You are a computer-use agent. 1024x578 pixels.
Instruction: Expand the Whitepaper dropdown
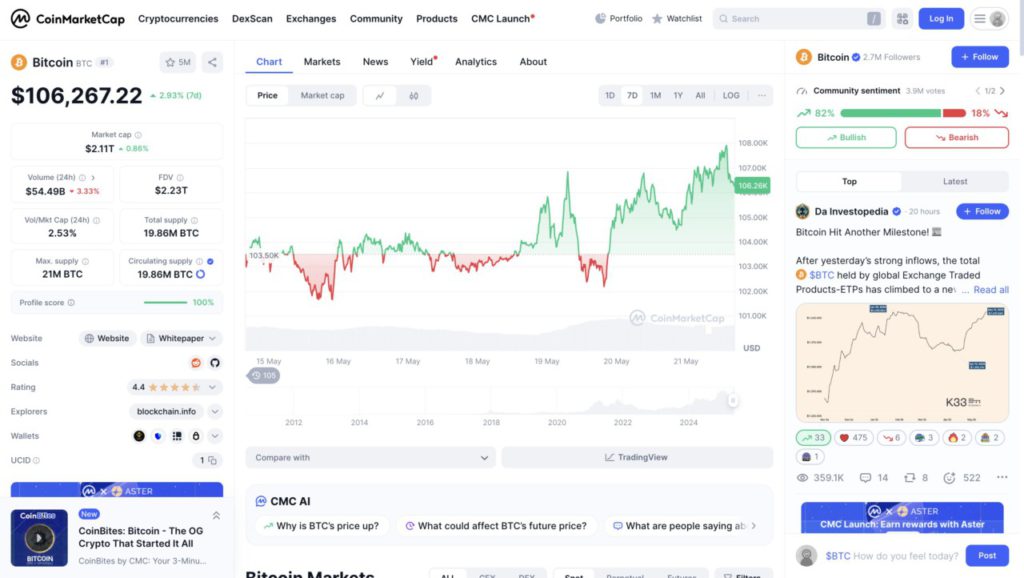182,339
